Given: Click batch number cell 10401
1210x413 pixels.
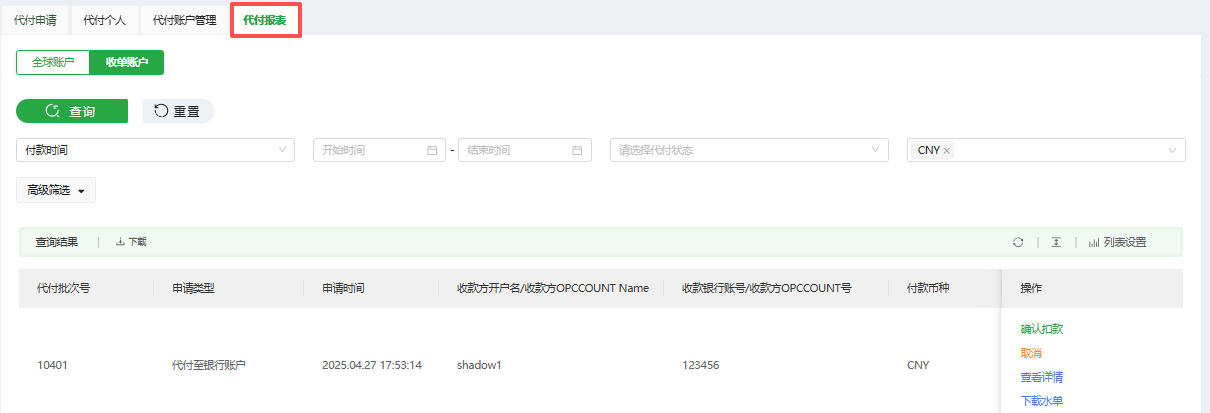Looking at the screenshot, I should click(51, 365).
